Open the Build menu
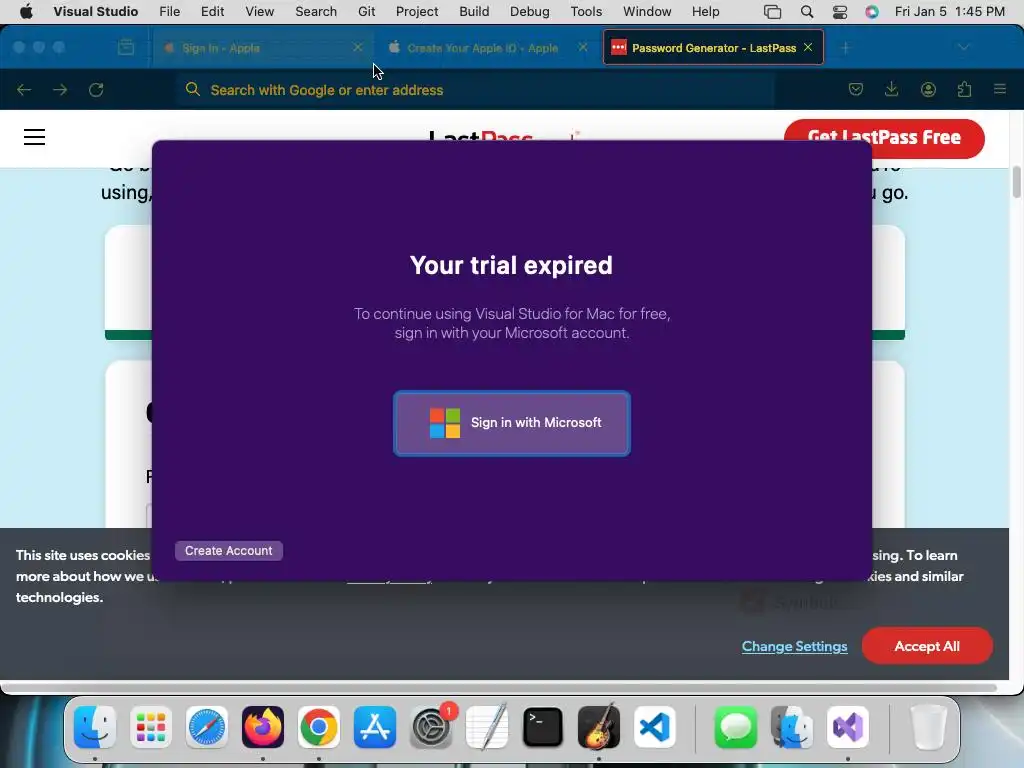Viewport: 1024px width, 768px height. coord(473,12)
